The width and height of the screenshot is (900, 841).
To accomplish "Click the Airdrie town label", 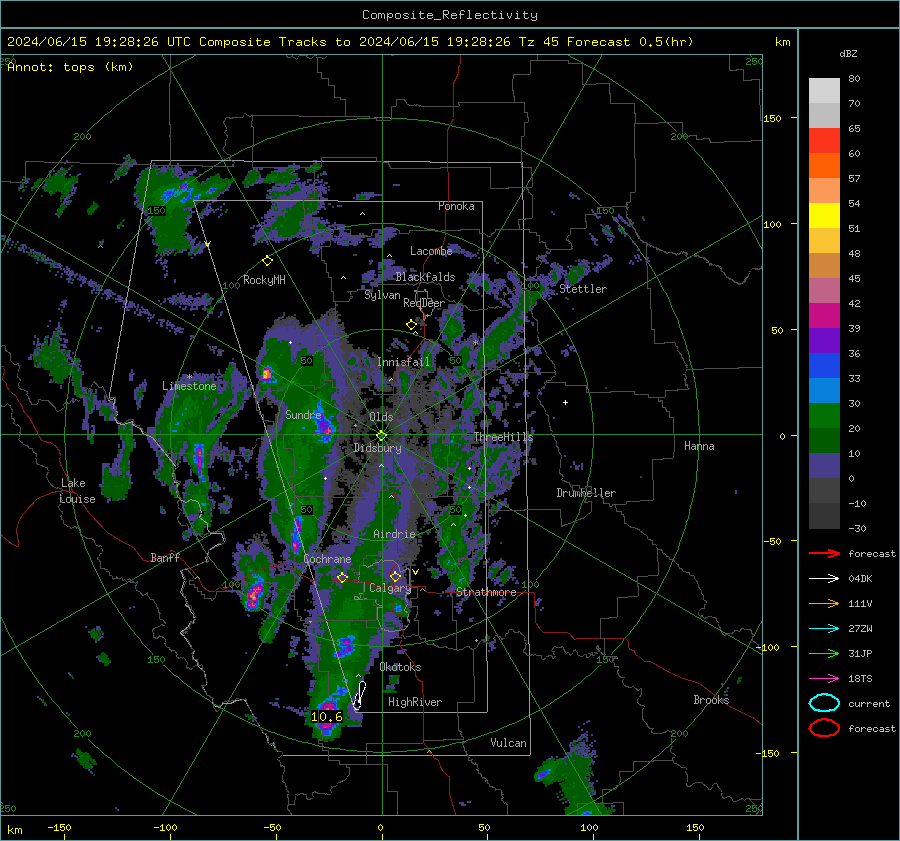I will click(394, 534).
